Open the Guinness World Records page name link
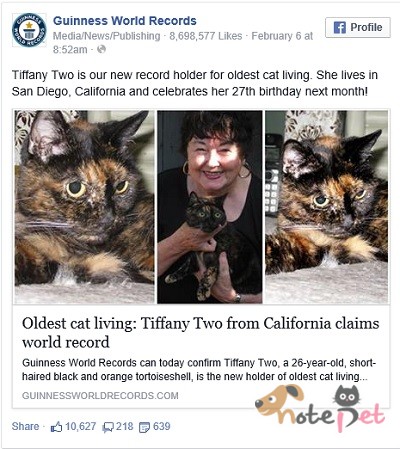Screen dimensions: 400x449 125,21
